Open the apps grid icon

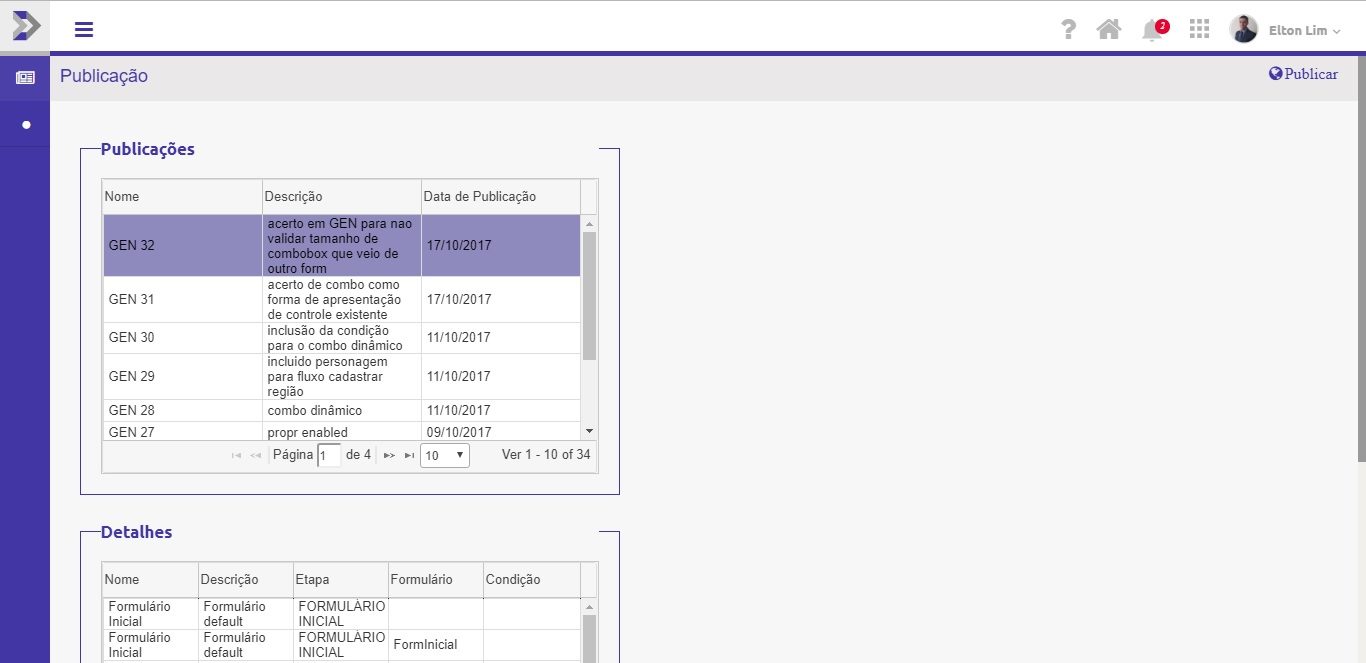[x=1199, y=29]
